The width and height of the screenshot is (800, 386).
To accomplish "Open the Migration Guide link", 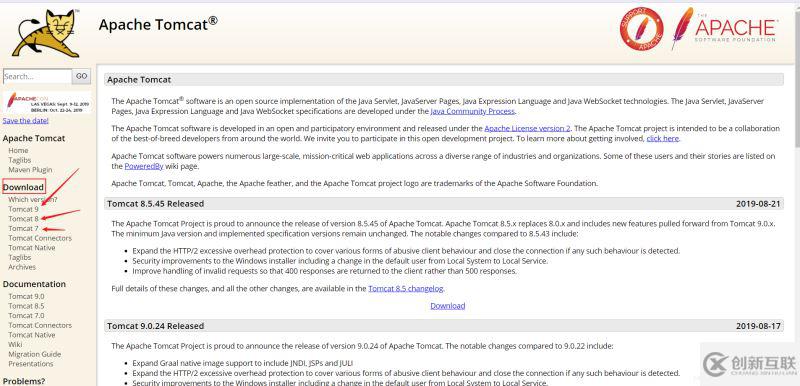I will [35, 354].
